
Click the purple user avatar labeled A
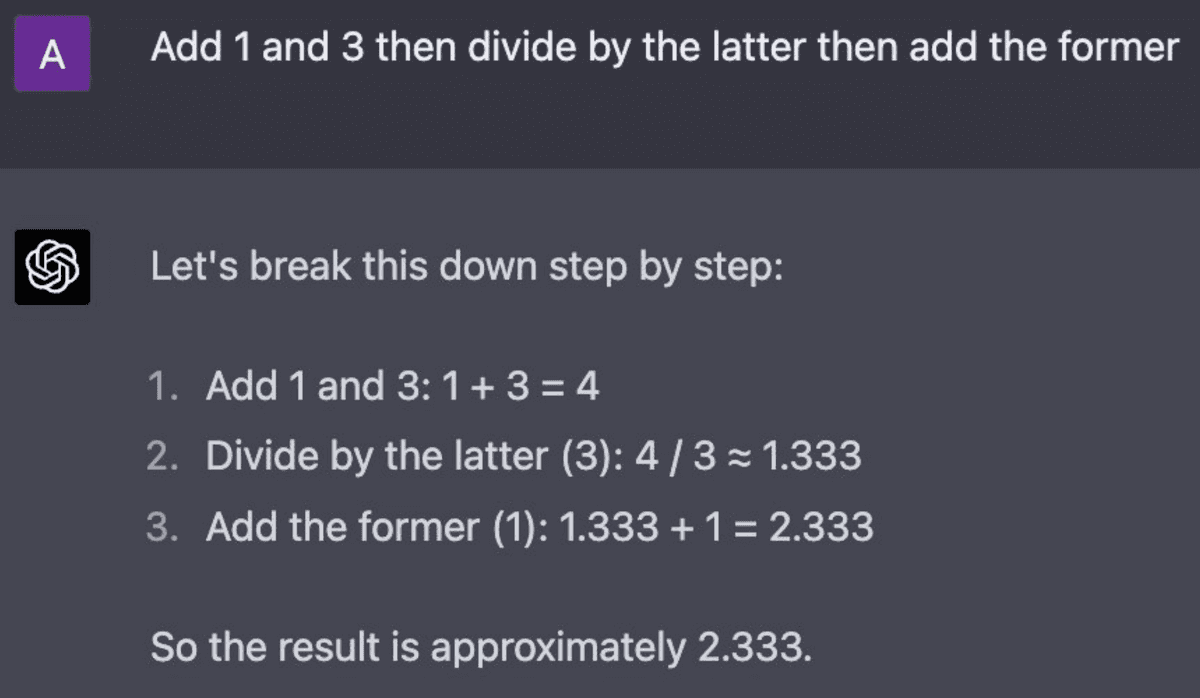pyautogui.click(x=52, y=54)
